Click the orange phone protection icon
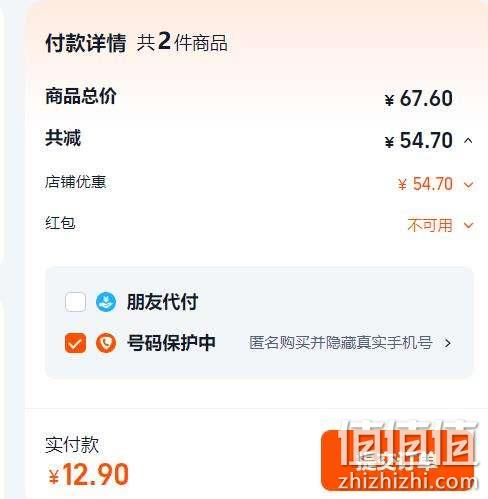The image size is (488, 499). pyautogui.click(x=106, y=343)
